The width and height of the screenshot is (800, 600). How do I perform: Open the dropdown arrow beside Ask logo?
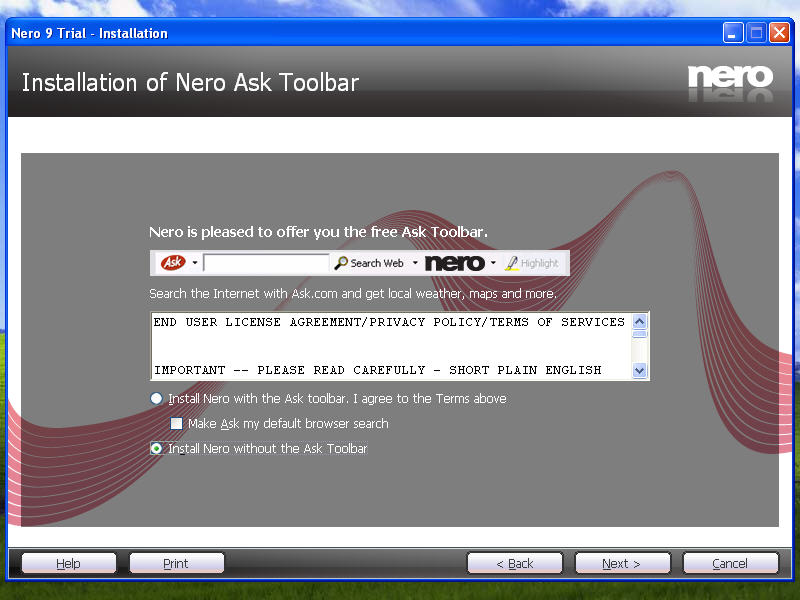coord(195,263)
